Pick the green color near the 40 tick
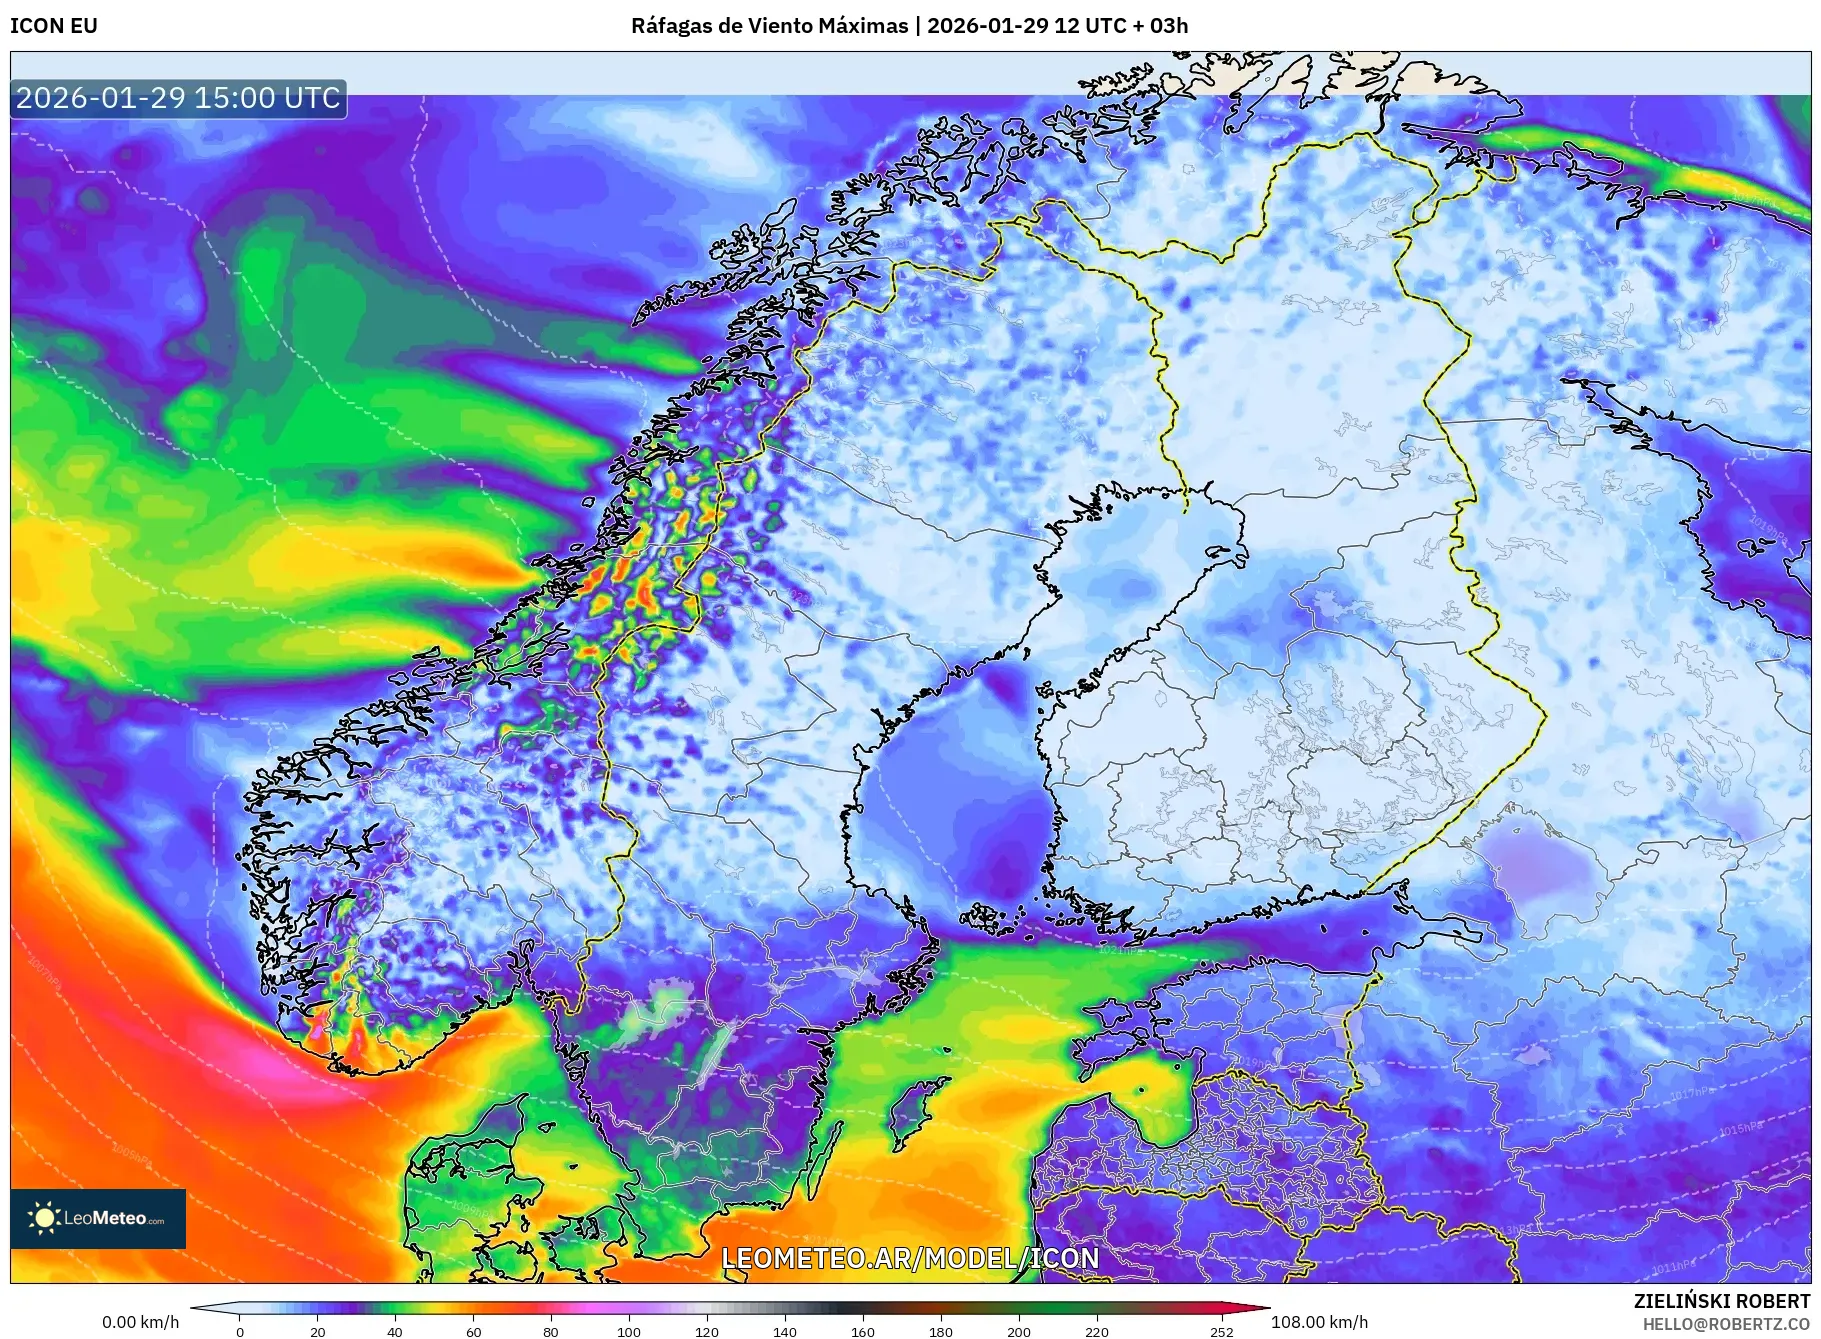The width and height of the screenshot is (1821, 1339). [x=395, y=1308]
